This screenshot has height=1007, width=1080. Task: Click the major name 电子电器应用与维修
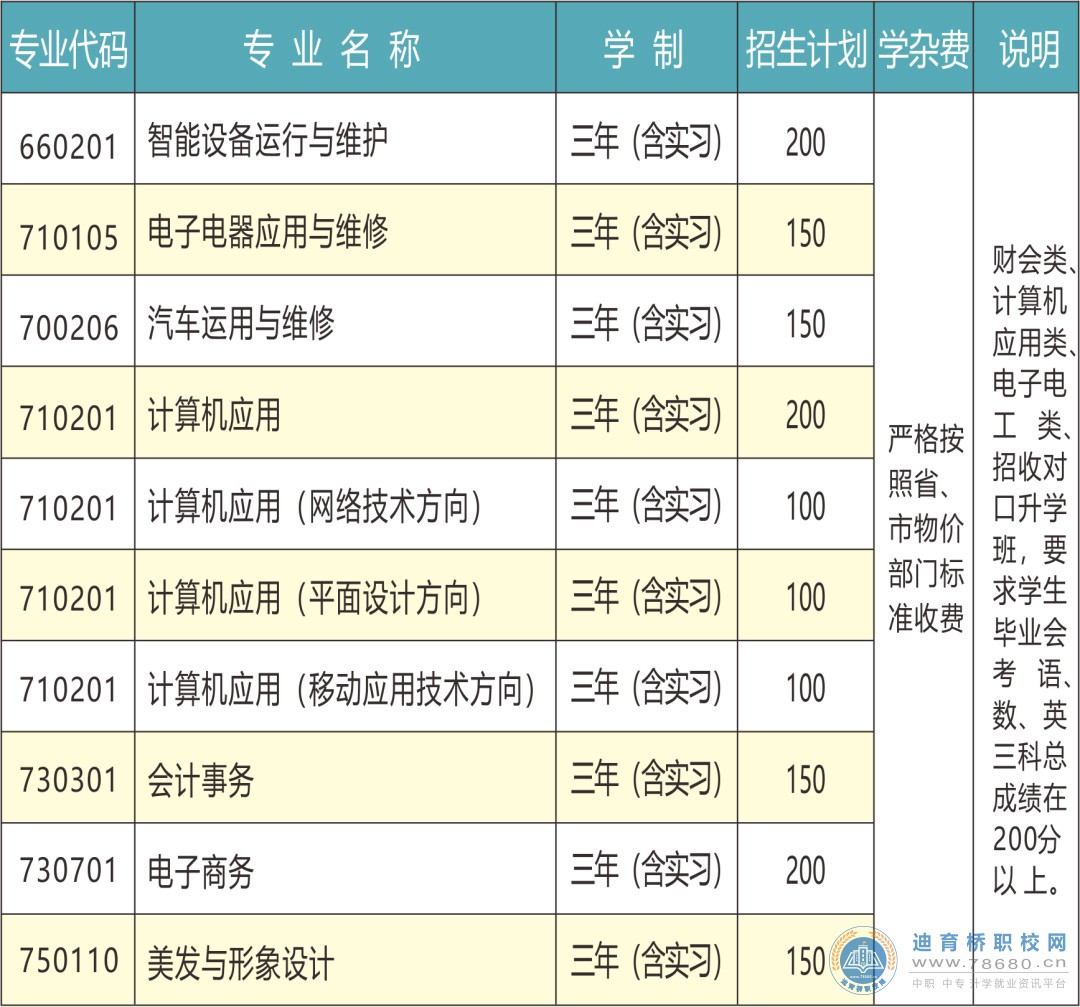(x=267, y=231)
